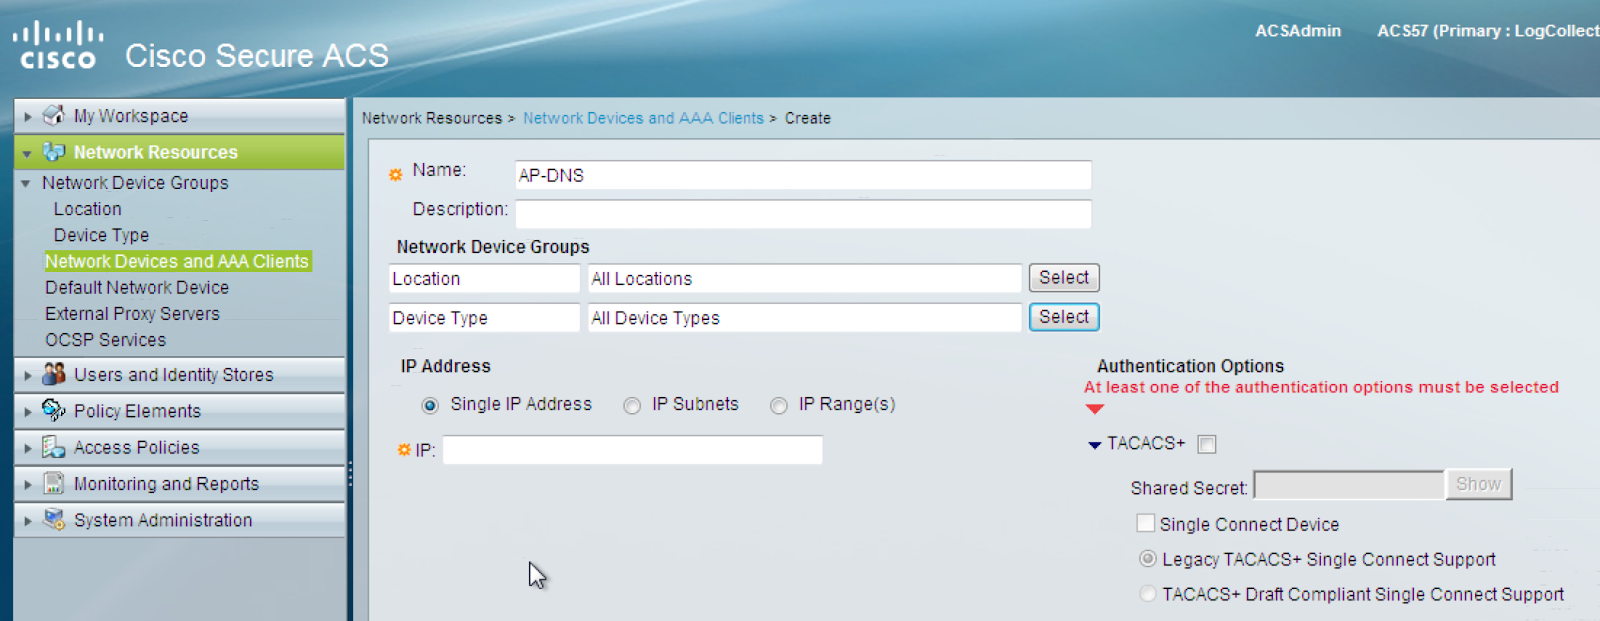Click the Shared Secret field
This screenshot has width=1600, height=621.
tap(1348, 485)
